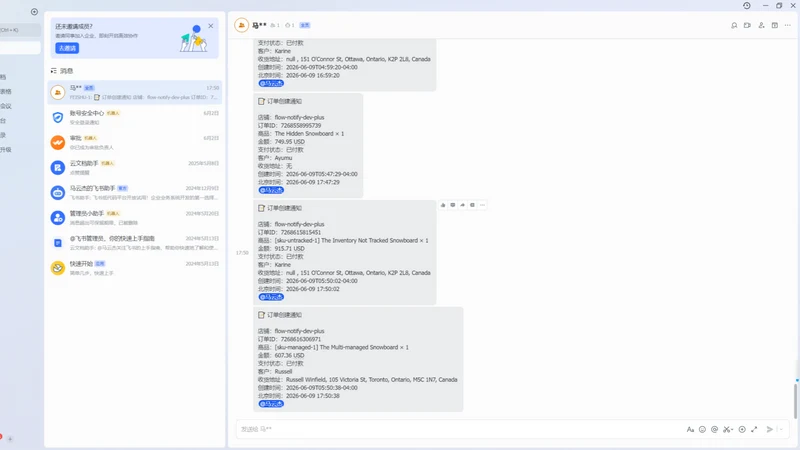800x450 pixels.
Task: Like the message with thumbs-up reaction
Action: pyautogui.click(x=443, y=205)
